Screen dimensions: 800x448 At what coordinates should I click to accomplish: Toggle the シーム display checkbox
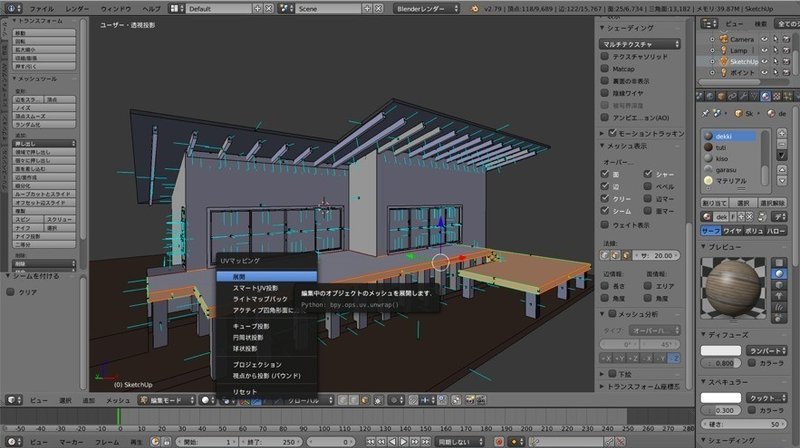[x=605, y=210]
